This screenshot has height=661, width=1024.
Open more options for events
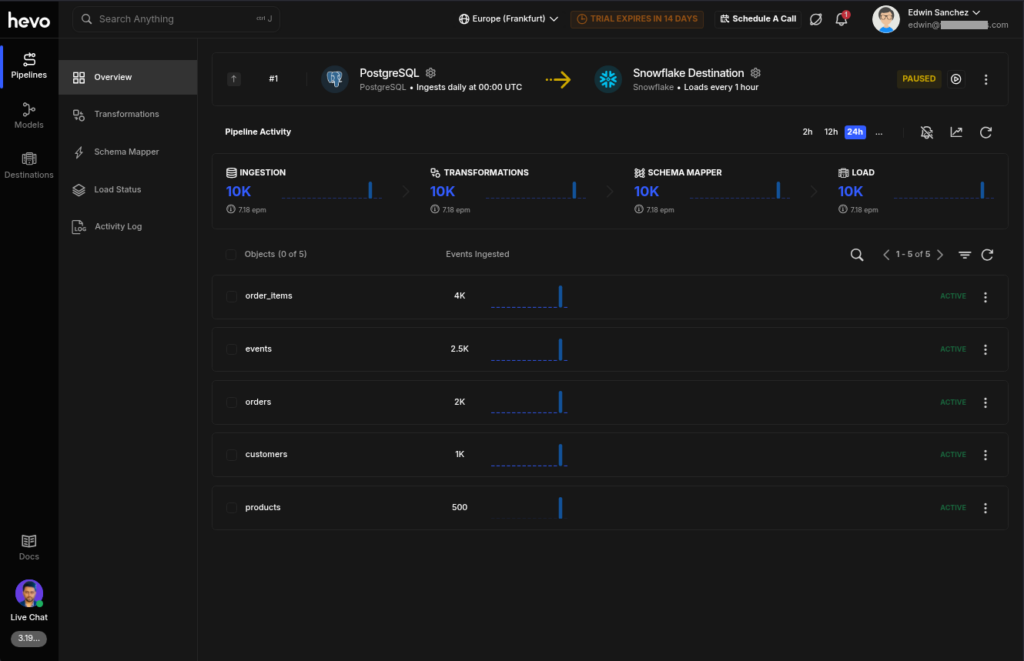point(985,349)
